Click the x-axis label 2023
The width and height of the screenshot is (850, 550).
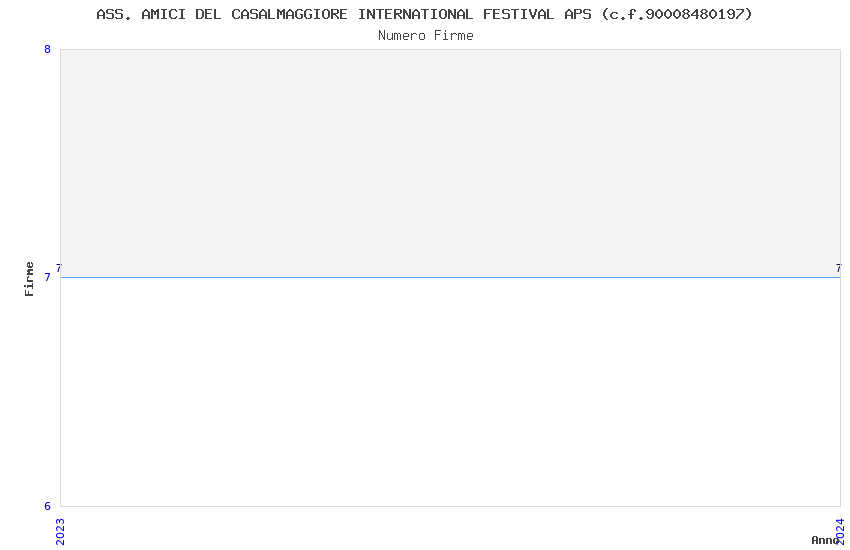coord(60,532)
